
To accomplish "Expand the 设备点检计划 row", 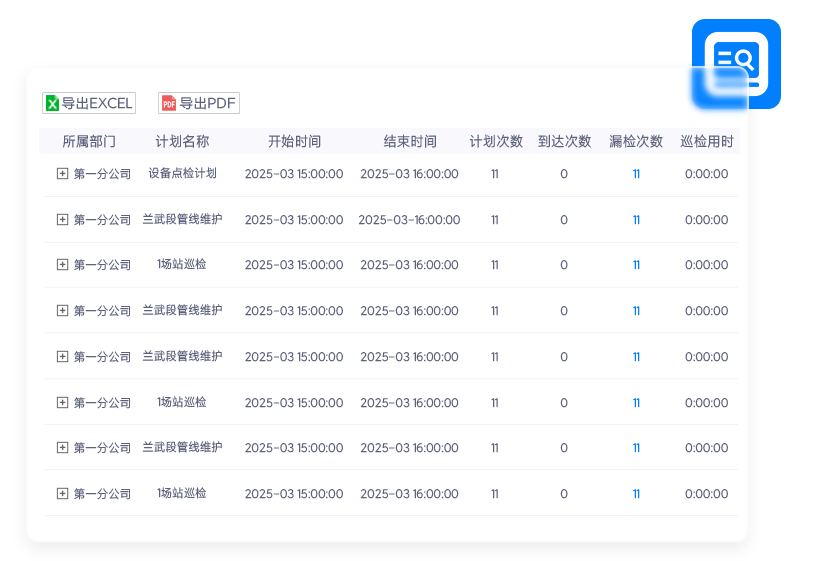I will click(x=62, y=174).
